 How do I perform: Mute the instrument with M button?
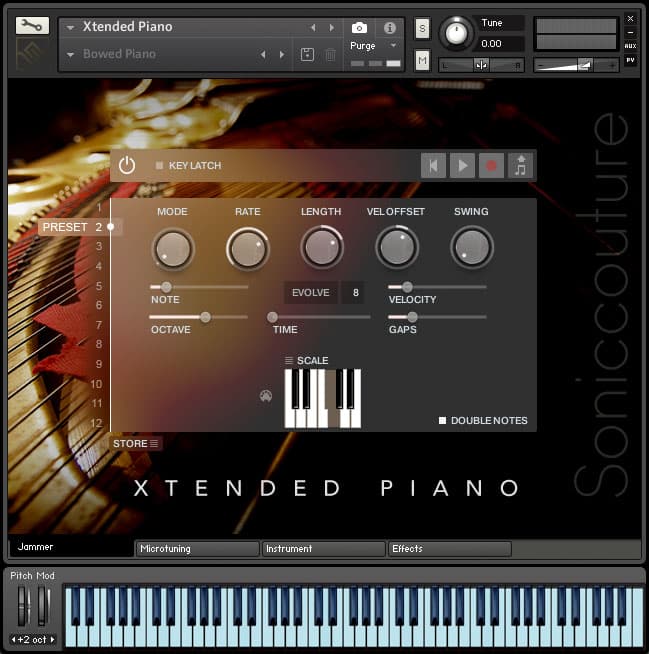point(422,61)
